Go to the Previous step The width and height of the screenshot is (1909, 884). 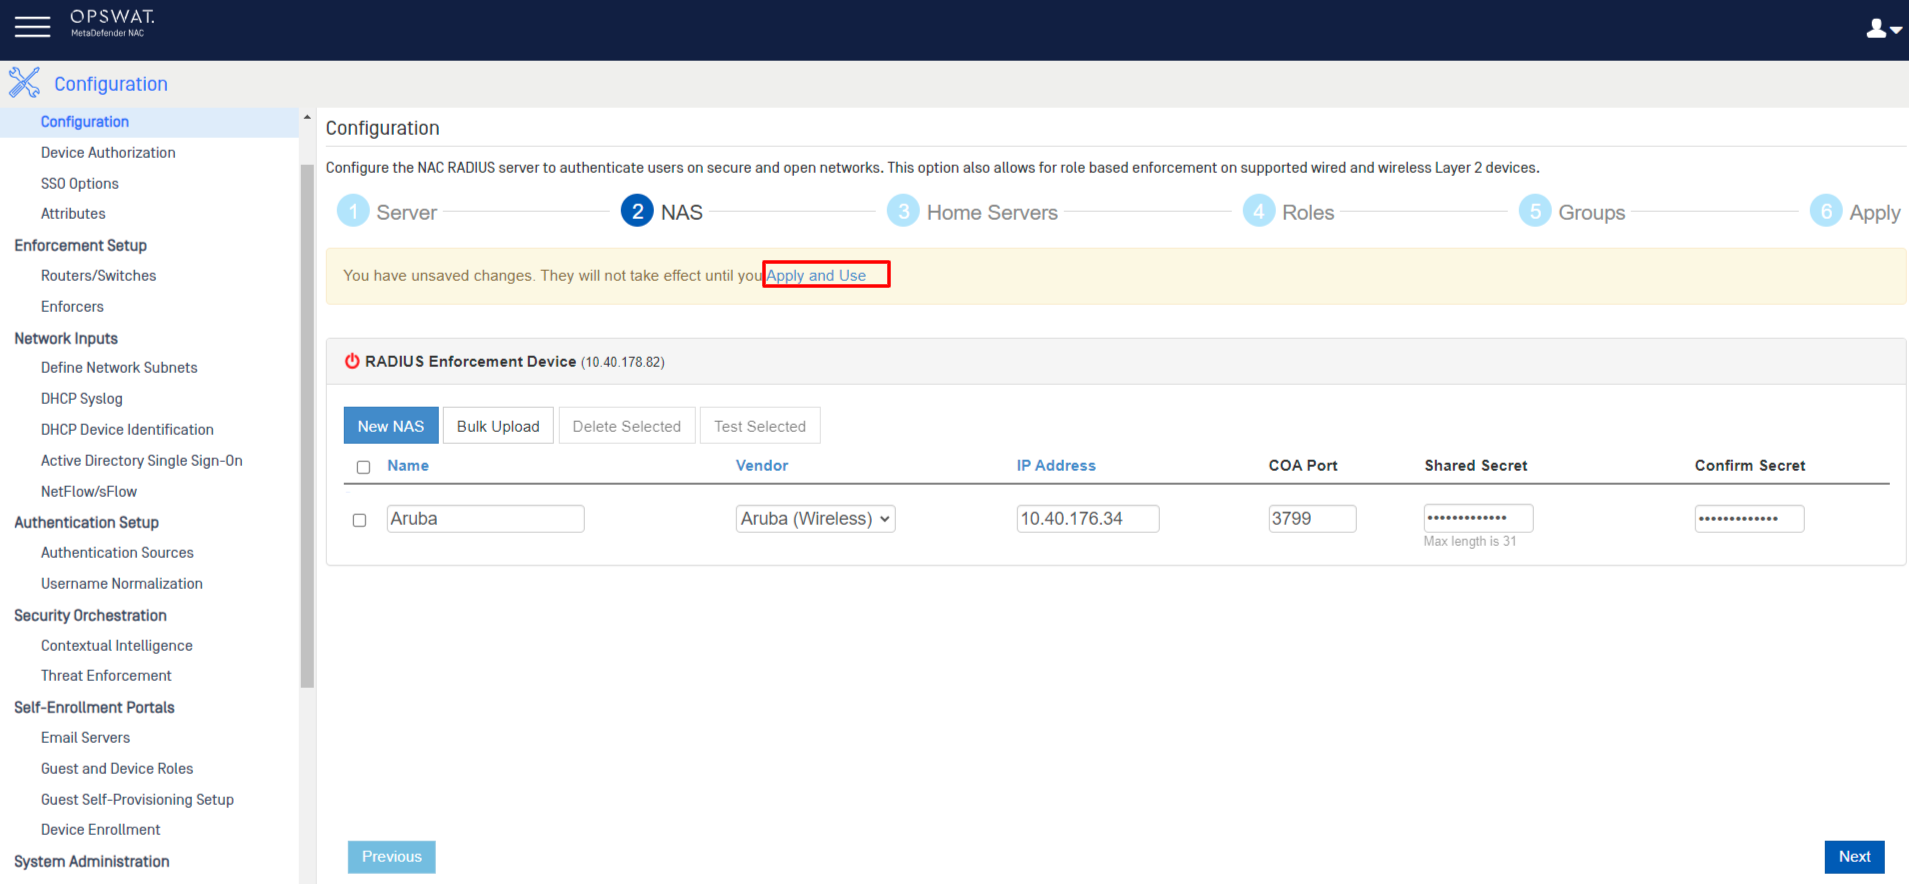pos(392,857)
